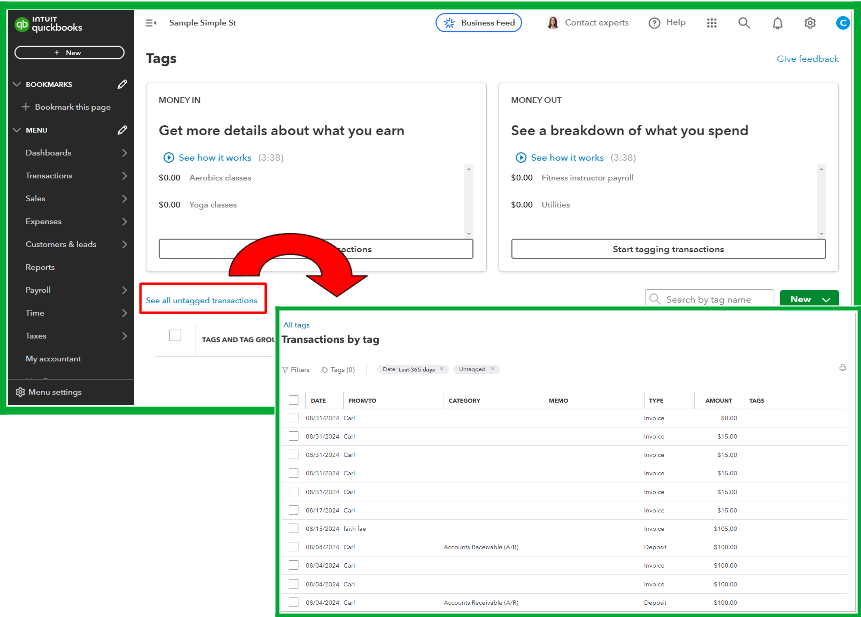
Task: Sort by the DATE column header
Action: click(x=318, y=401)
